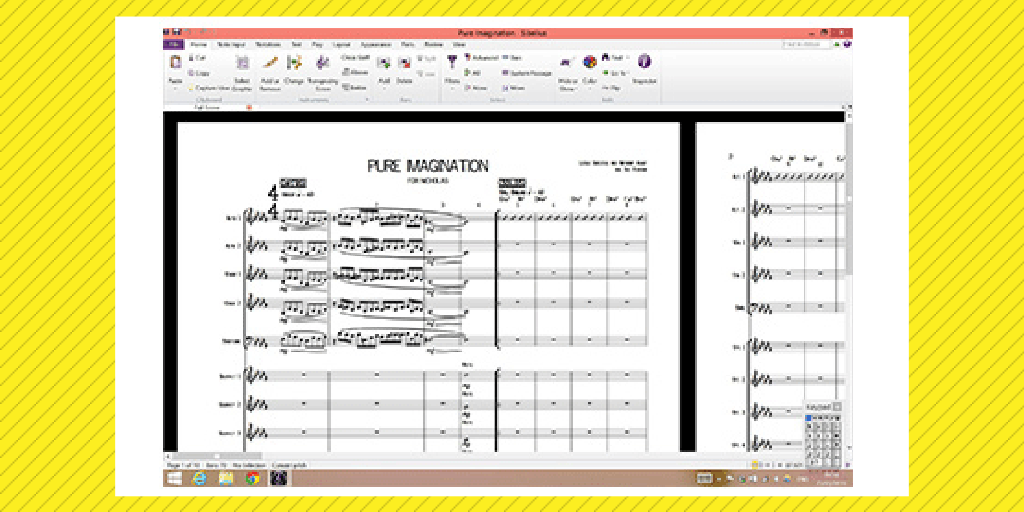Image resolution: width=1024 pixels, height=512 pixels.
Task: Switch to the Appearance tab
Action: click(x=376, y=44)
